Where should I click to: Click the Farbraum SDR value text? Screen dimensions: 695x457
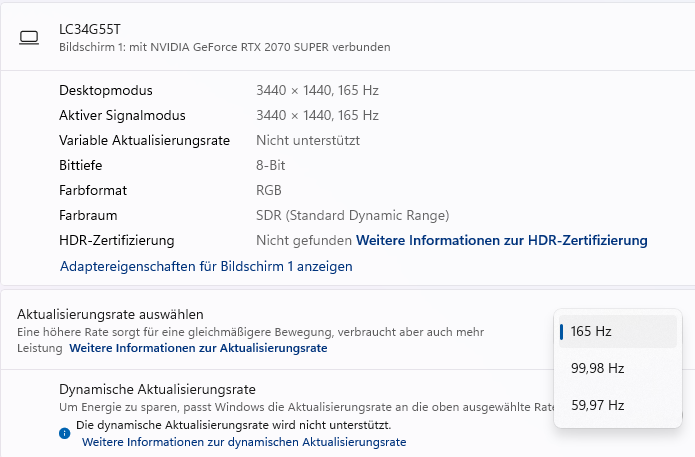(x=352, y=215)
